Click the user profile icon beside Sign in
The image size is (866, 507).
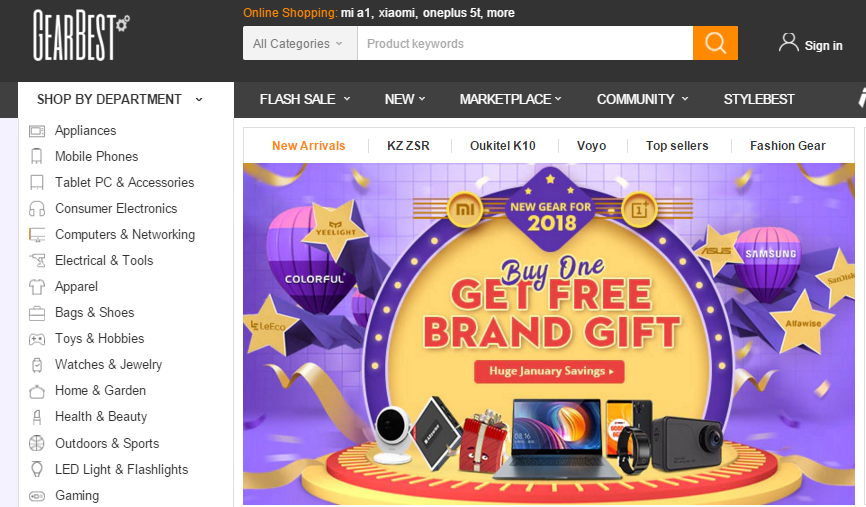tap(789, 43)
